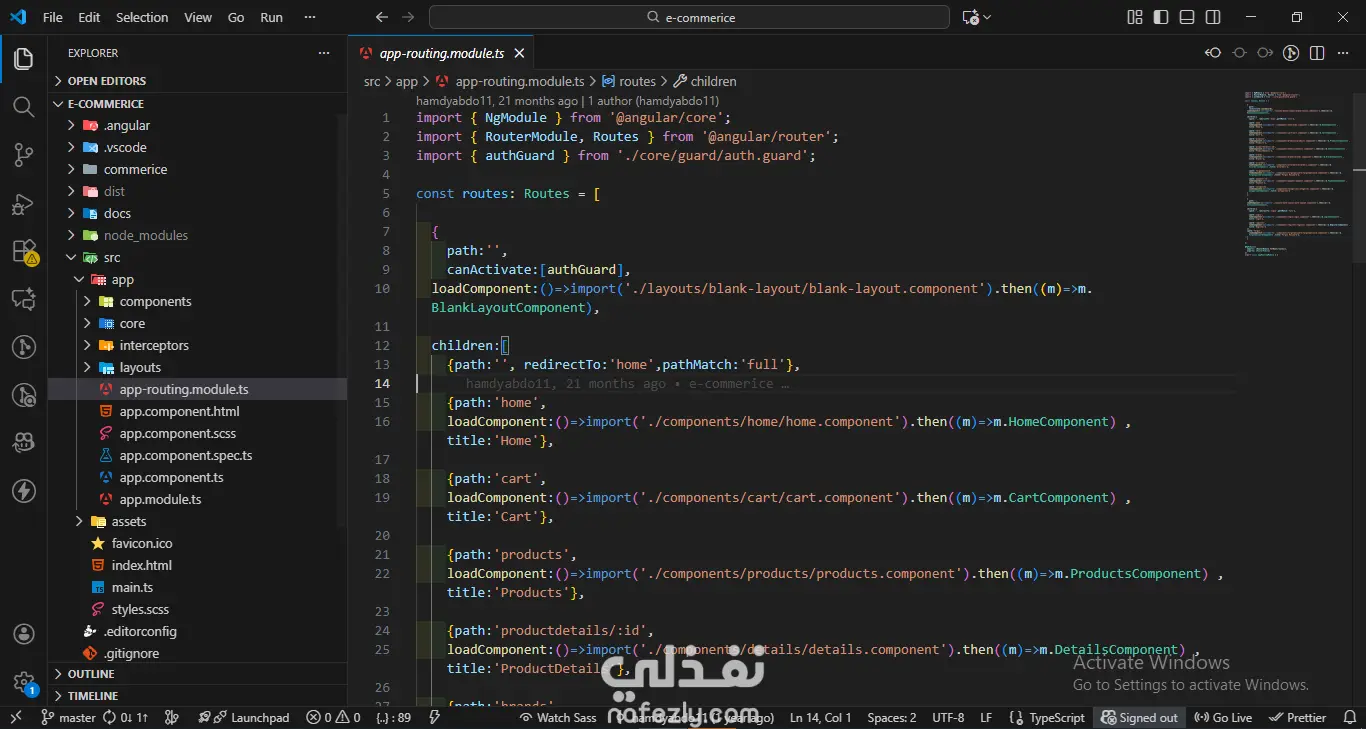Image resolution: width=1366 pixels, height=729 pixels.
Task: Select the app-routing.module.ts editor tab
Action: [x=441, y=53]
